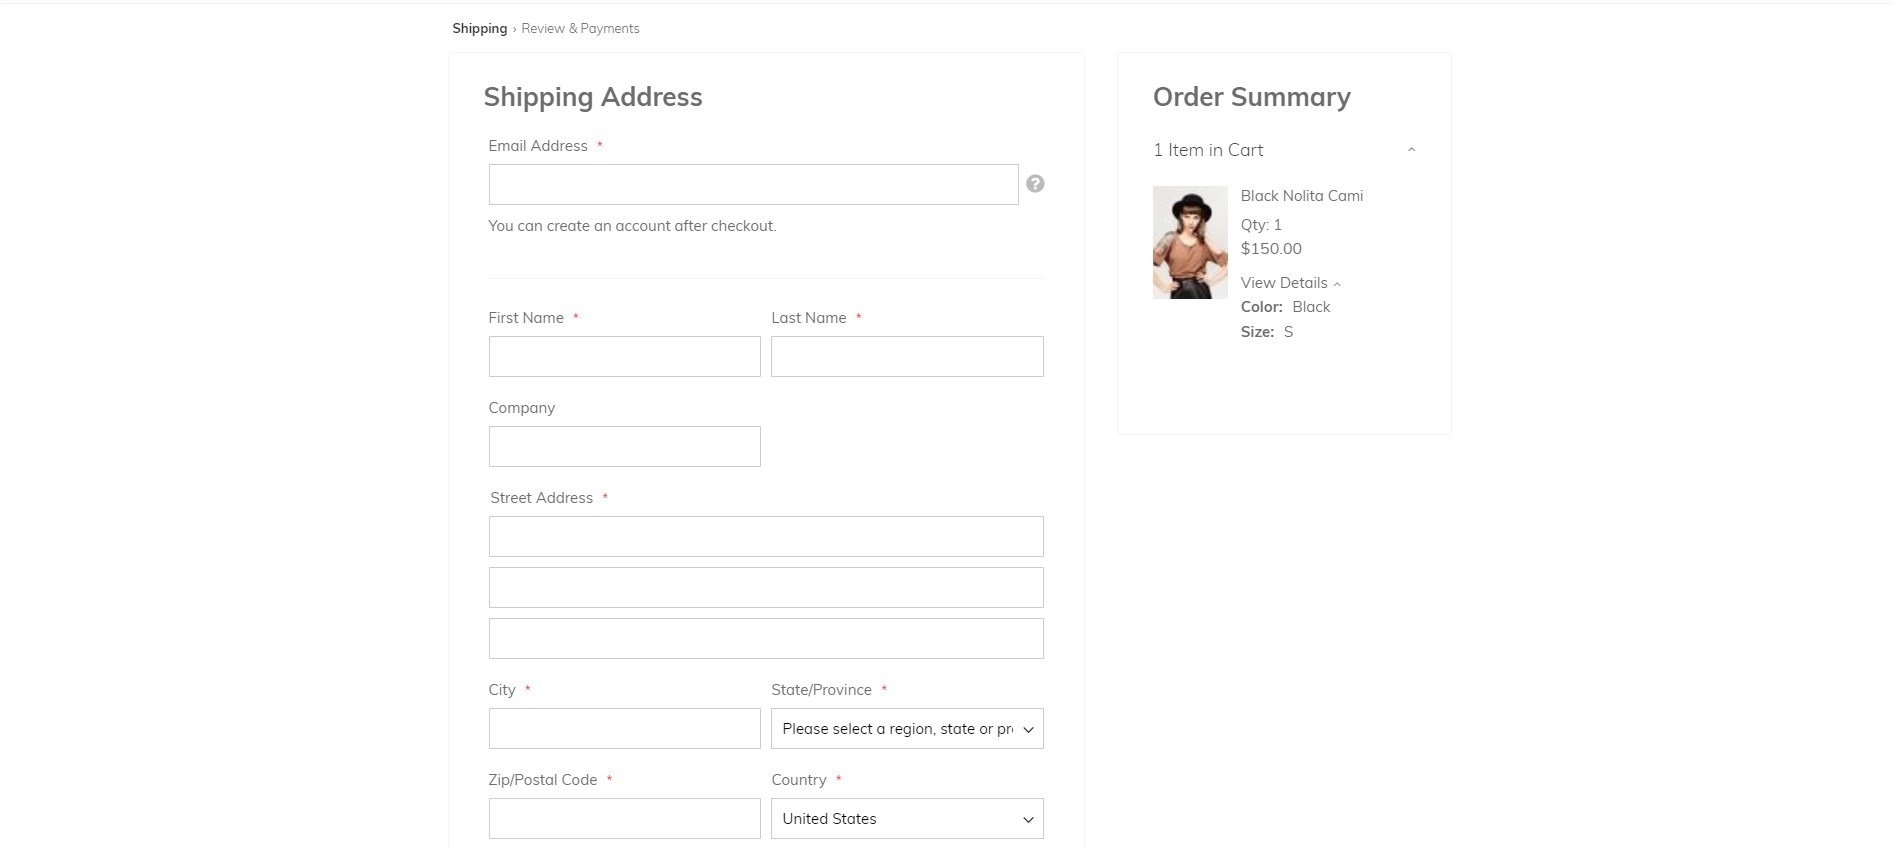Click the first Street Address line
This screenshot has width=1893, height=849.
(765, 537)
